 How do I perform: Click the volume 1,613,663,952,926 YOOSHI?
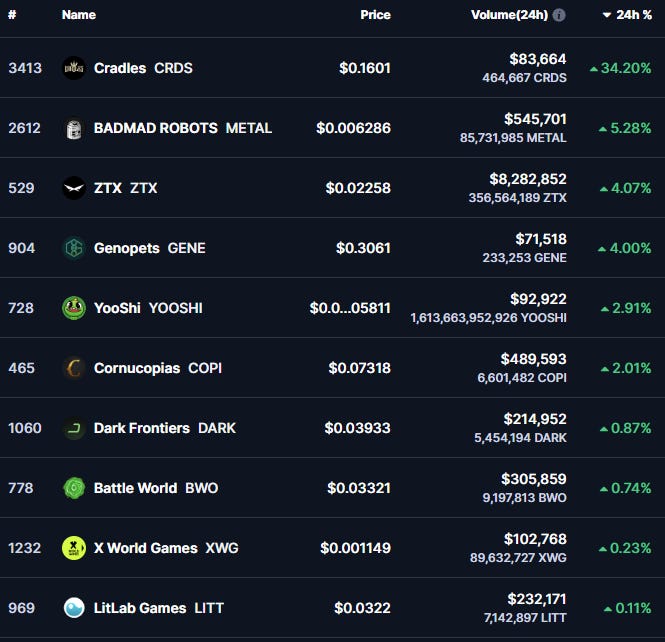489,318
